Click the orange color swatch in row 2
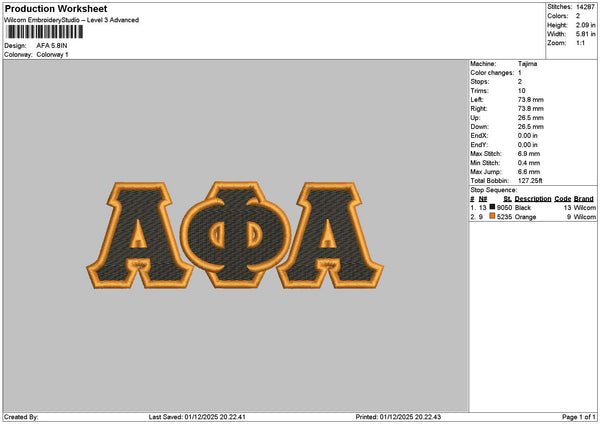Image resolution: width=600 pixels, height=424 pixels. [x=492, y=216]
